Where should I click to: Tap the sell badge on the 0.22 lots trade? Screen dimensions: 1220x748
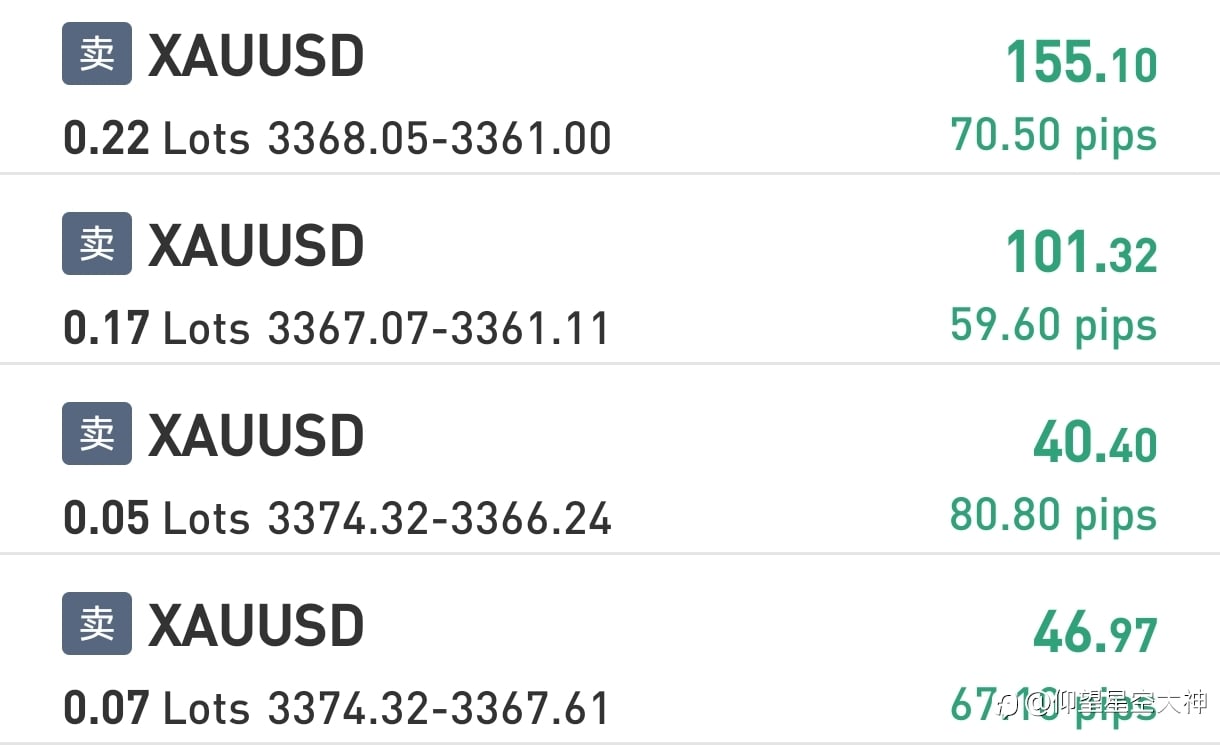click(x=97, y=53)
